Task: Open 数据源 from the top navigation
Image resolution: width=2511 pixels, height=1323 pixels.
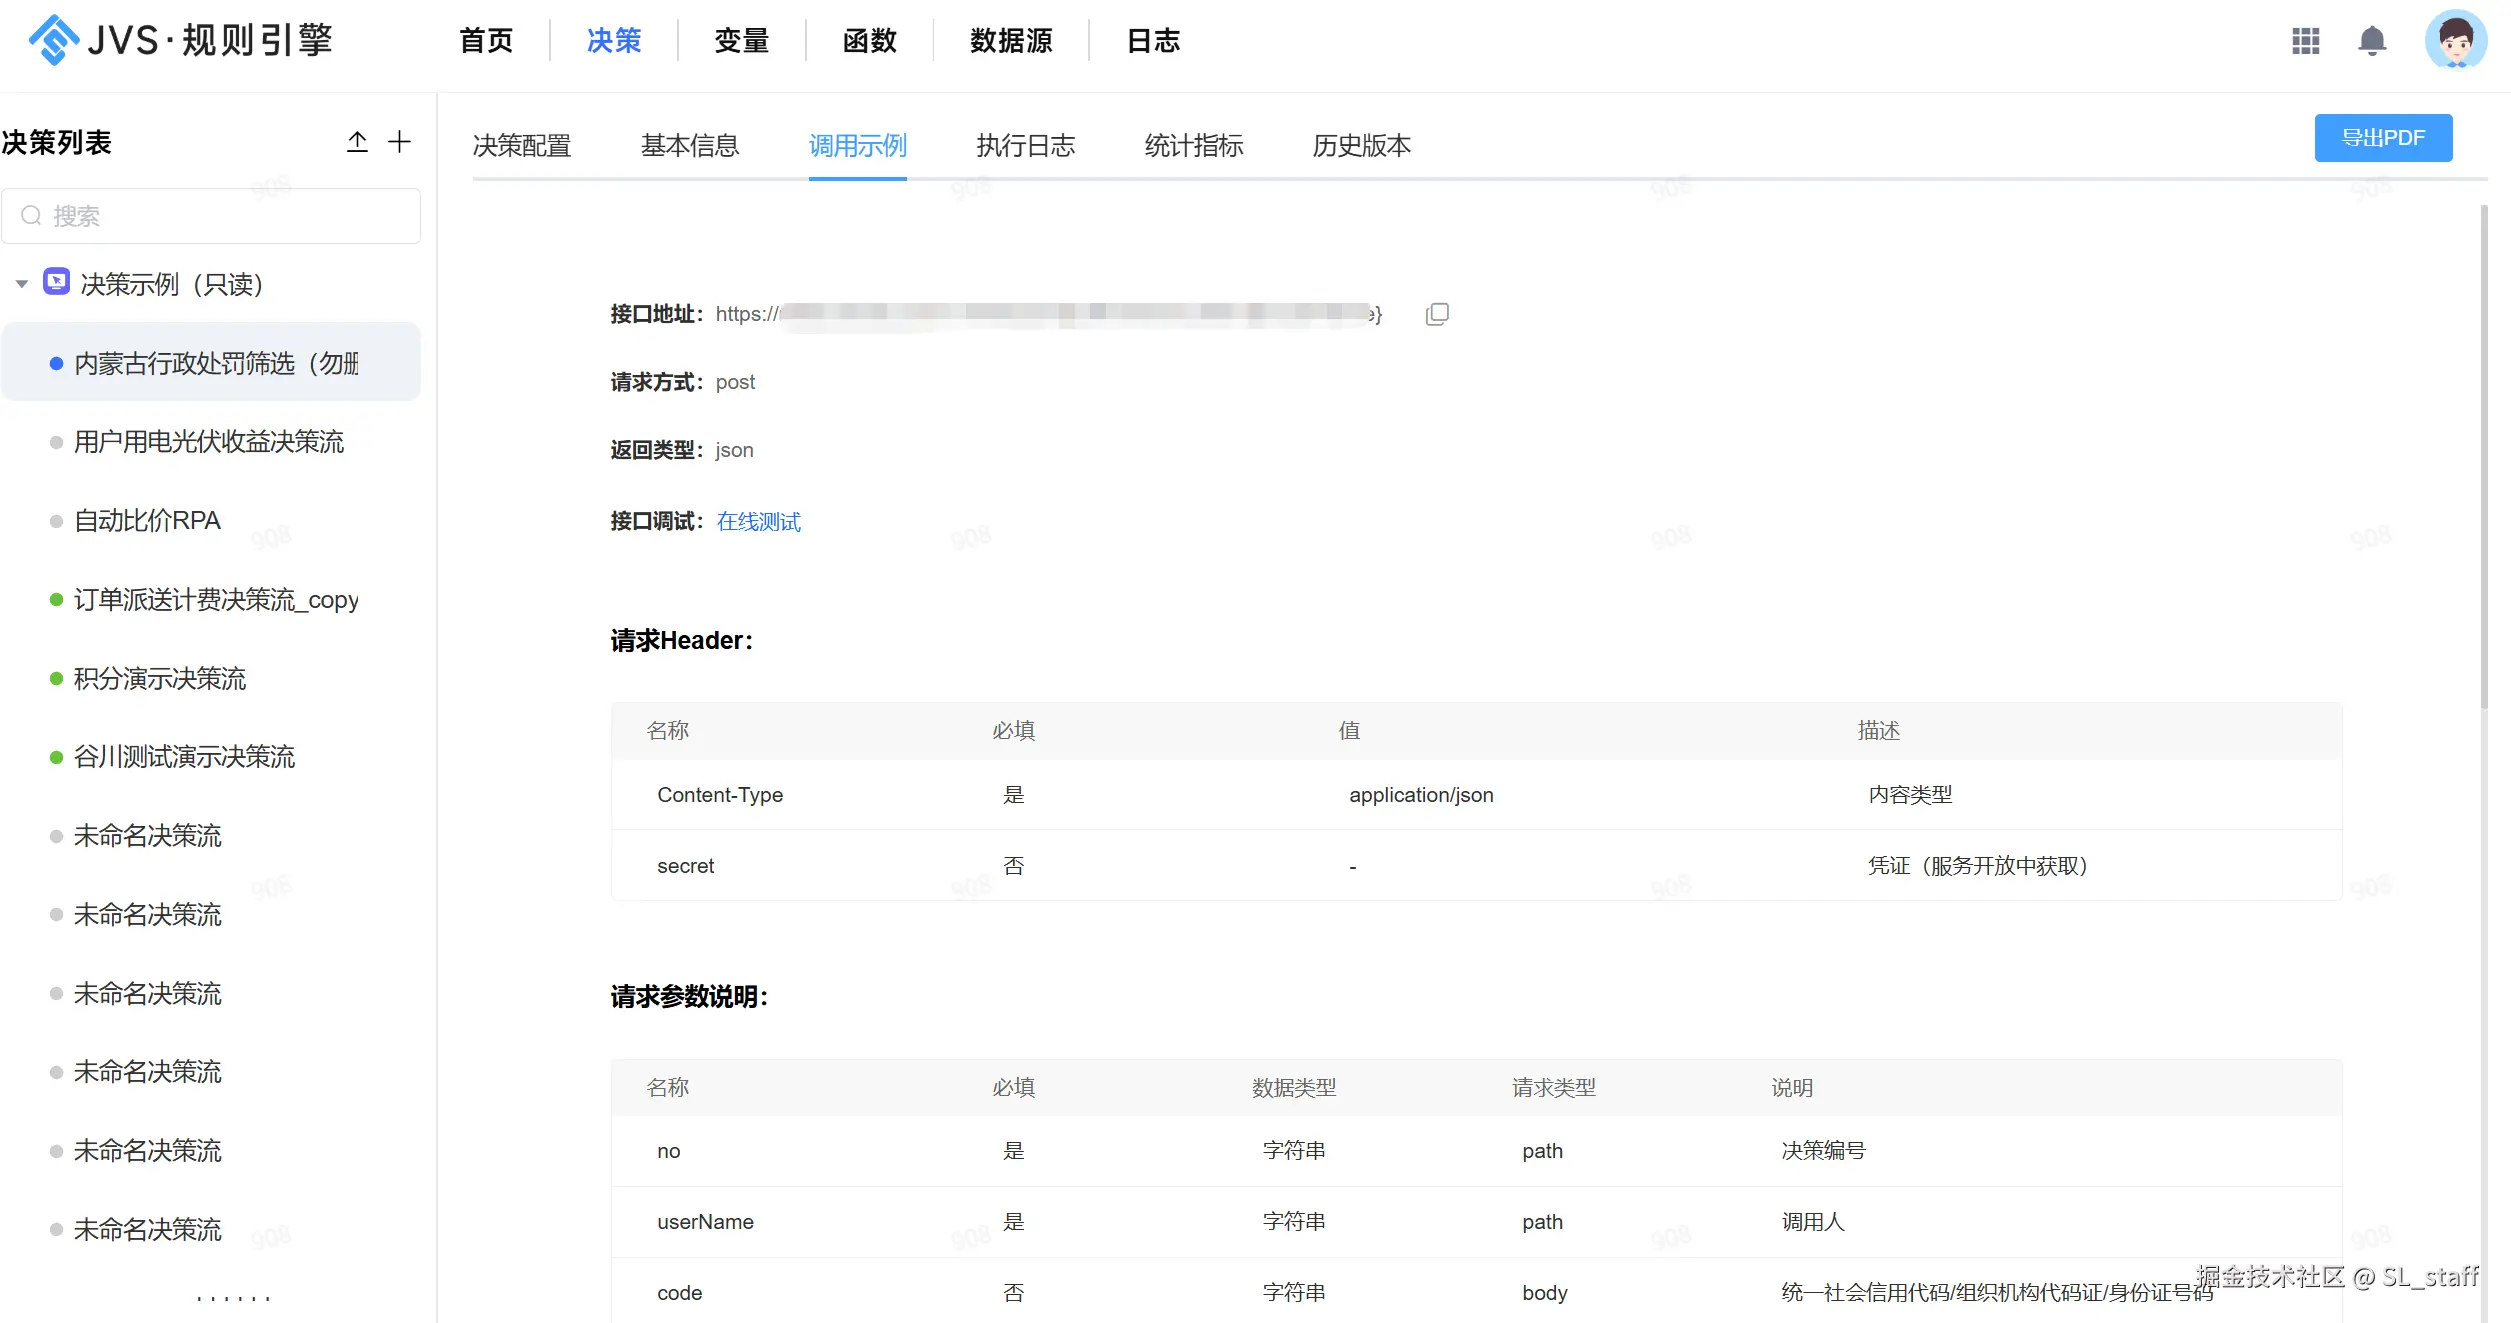Action: pyautogui.click(x=1011, y=41)
